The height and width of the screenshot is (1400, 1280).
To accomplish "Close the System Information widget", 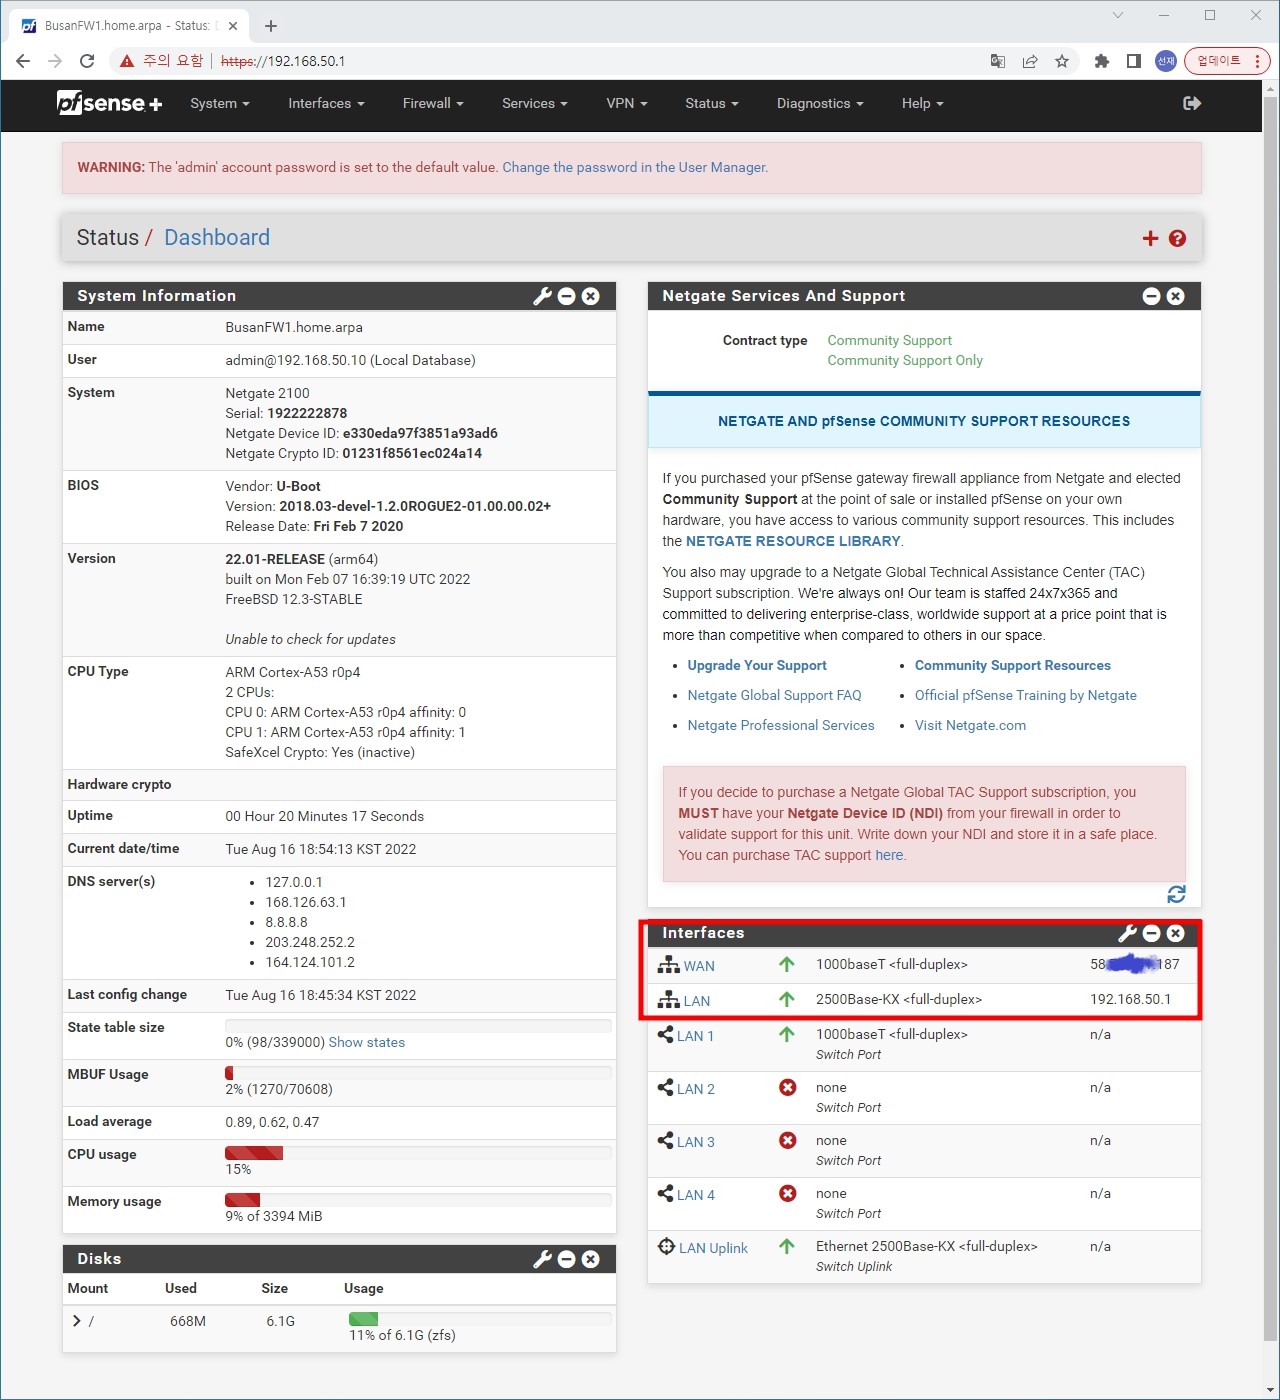I will pyautogui.click(x=590, y=296).
